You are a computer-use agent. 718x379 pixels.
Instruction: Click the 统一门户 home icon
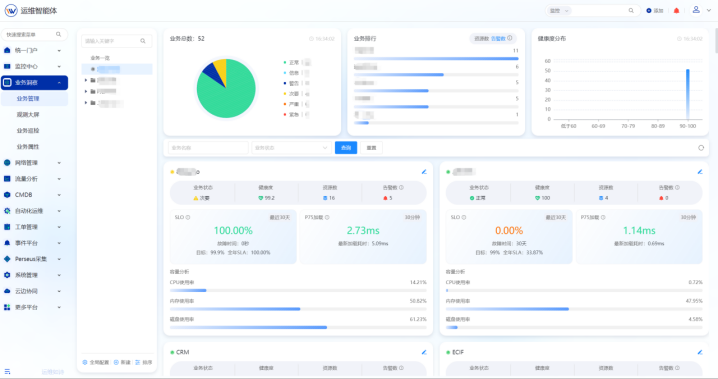pyautogui.click(x=7, y=50)
